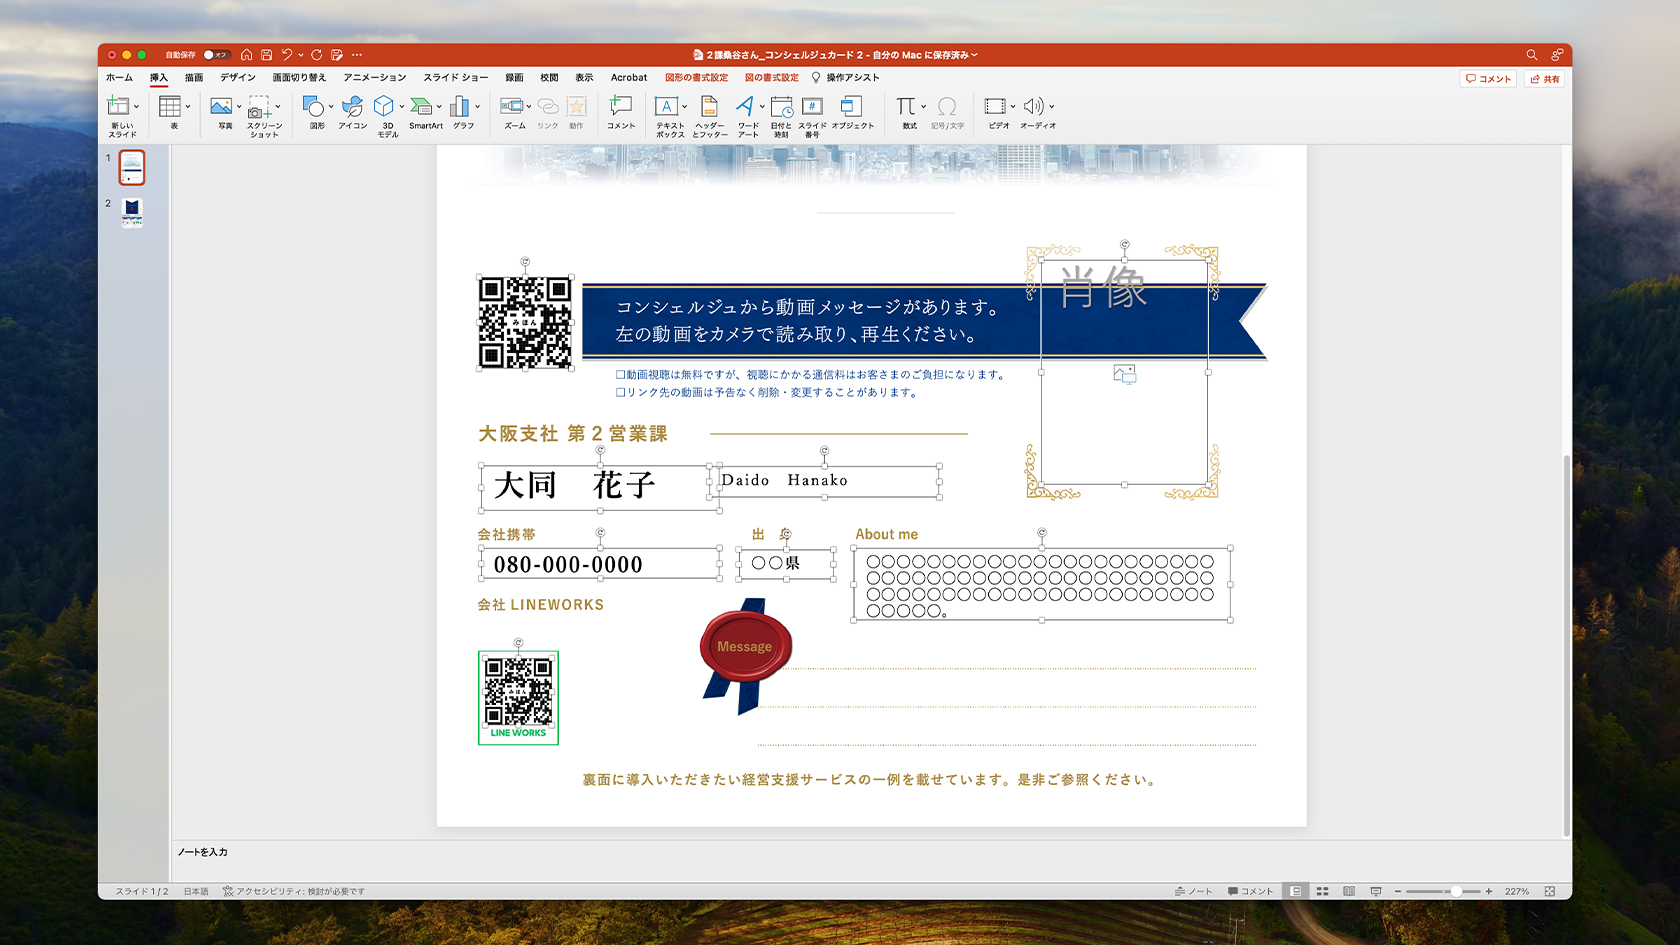Viewport: 1680px width, 945px height.
Task: Click the SmartArt icon
Action: 421,106
